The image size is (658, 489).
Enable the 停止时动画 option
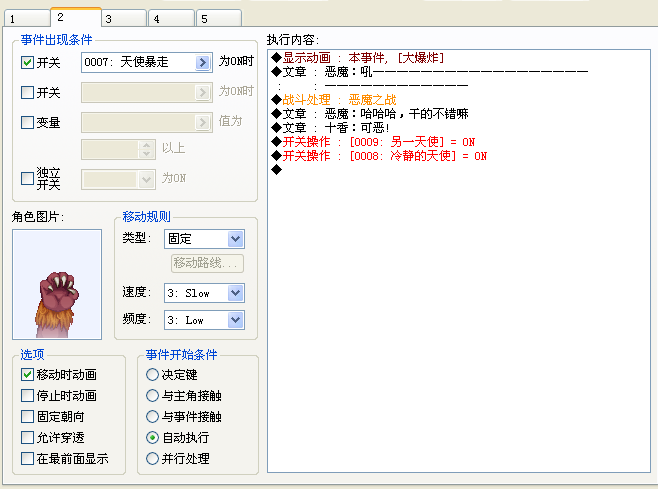[27, 395]
